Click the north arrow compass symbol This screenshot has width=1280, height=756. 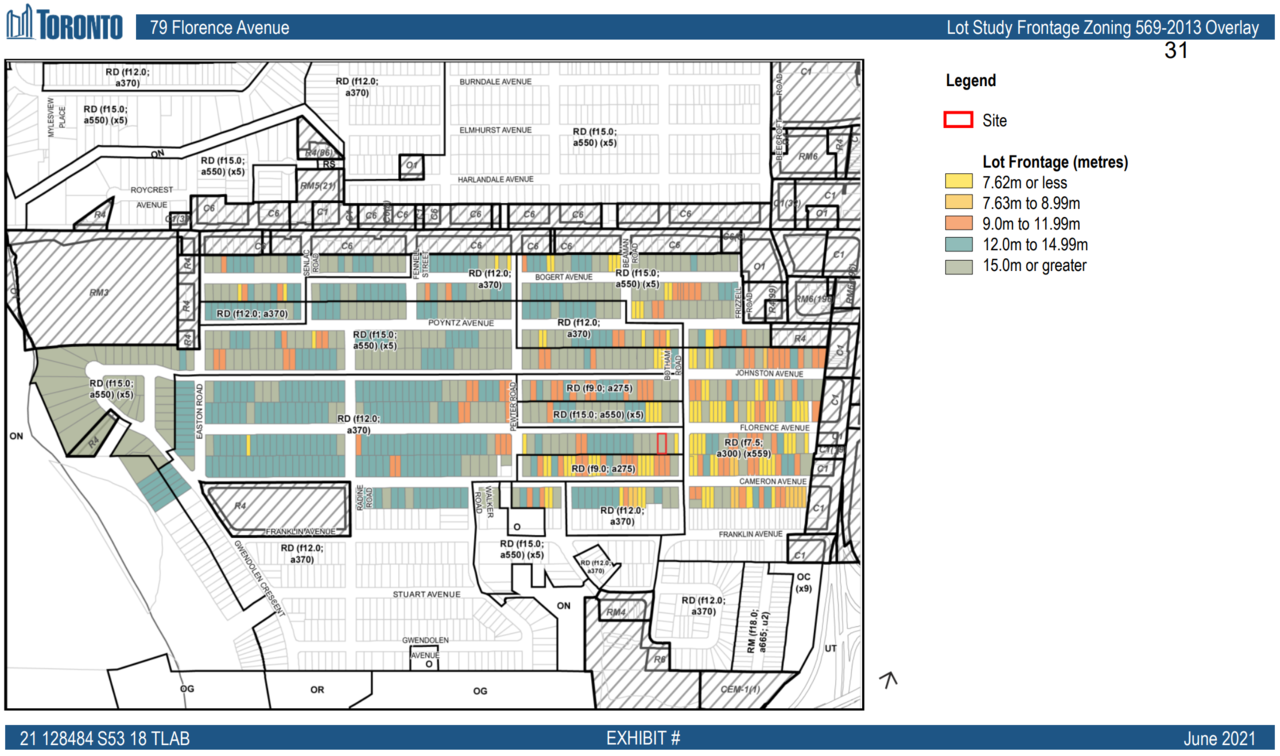click(887, 680)
